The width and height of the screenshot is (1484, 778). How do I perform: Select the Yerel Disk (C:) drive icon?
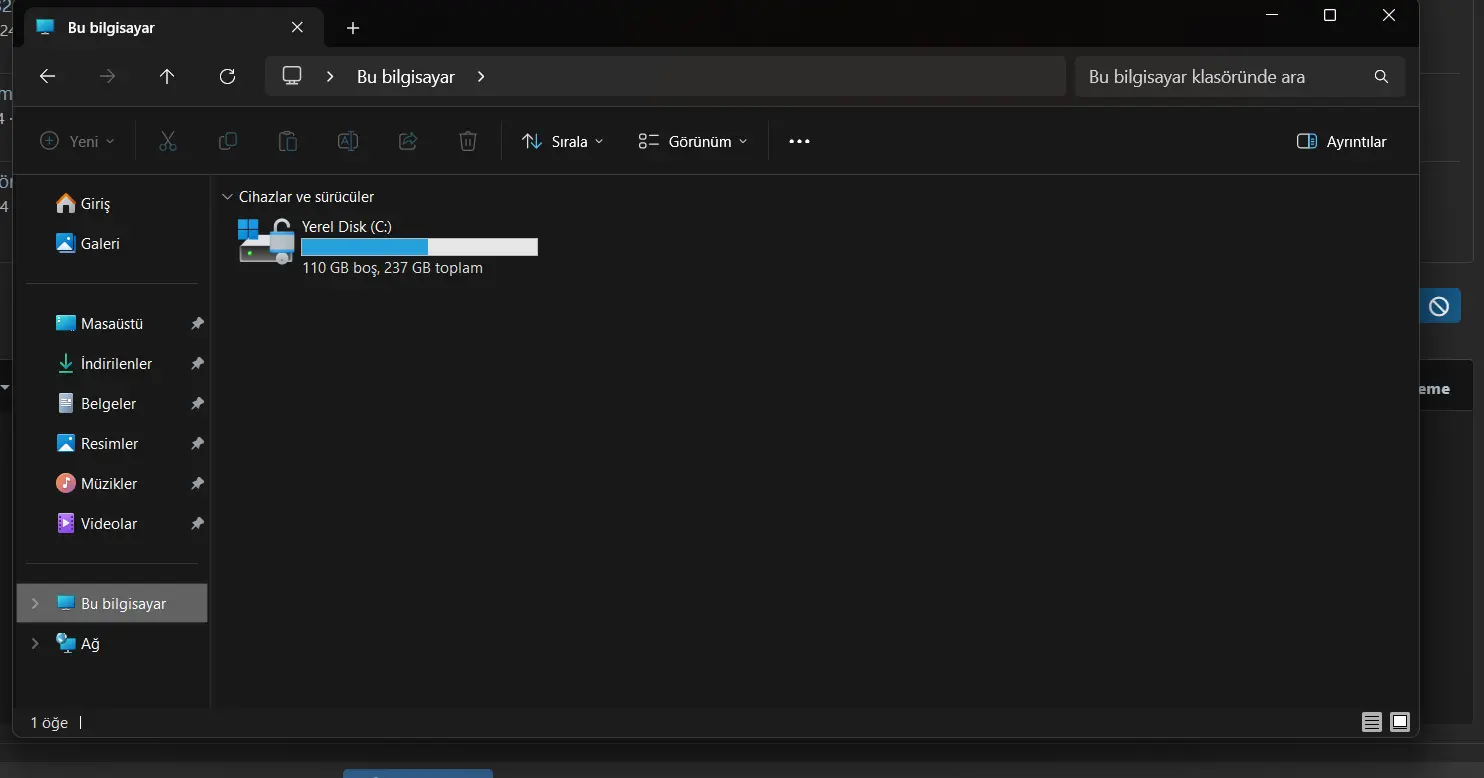coord(266,241)
